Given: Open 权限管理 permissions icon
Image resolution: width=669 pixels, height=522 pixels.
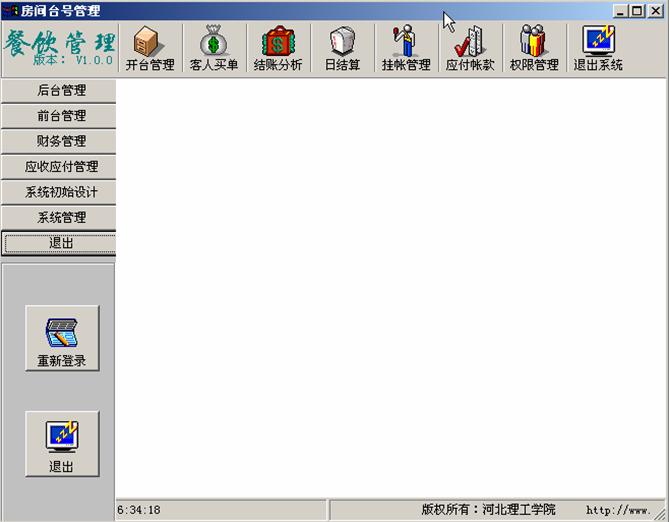Looking at the screenshot, I should click(534, 48).
